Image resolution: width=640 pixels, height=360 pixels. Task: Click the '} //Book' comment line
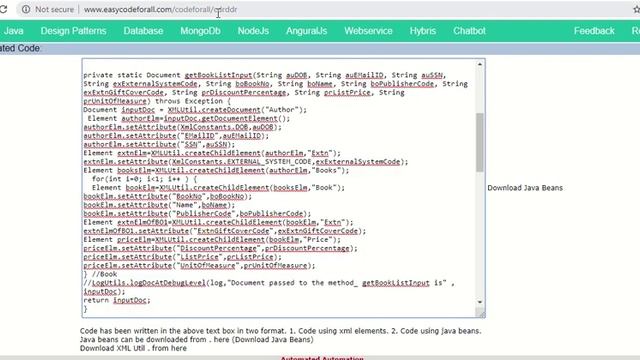[x=100, y=274]
